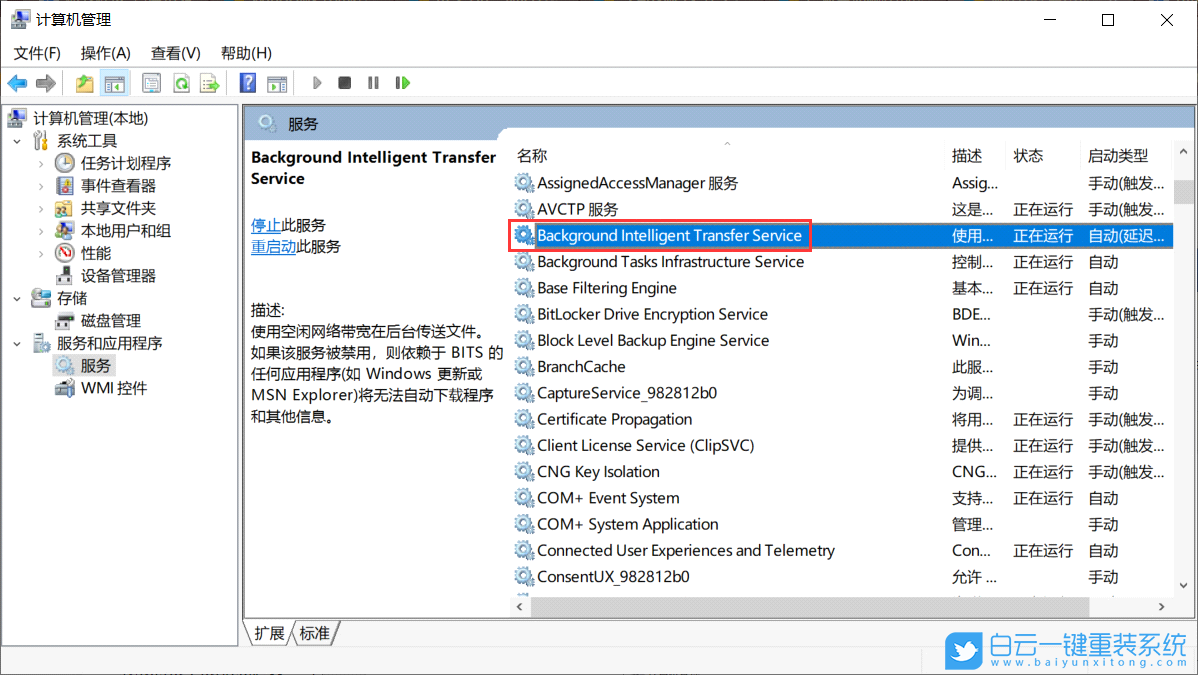Stop the service via the stop toolbar icon
This screenshot has height=675, width=1198.
(344, 83)
